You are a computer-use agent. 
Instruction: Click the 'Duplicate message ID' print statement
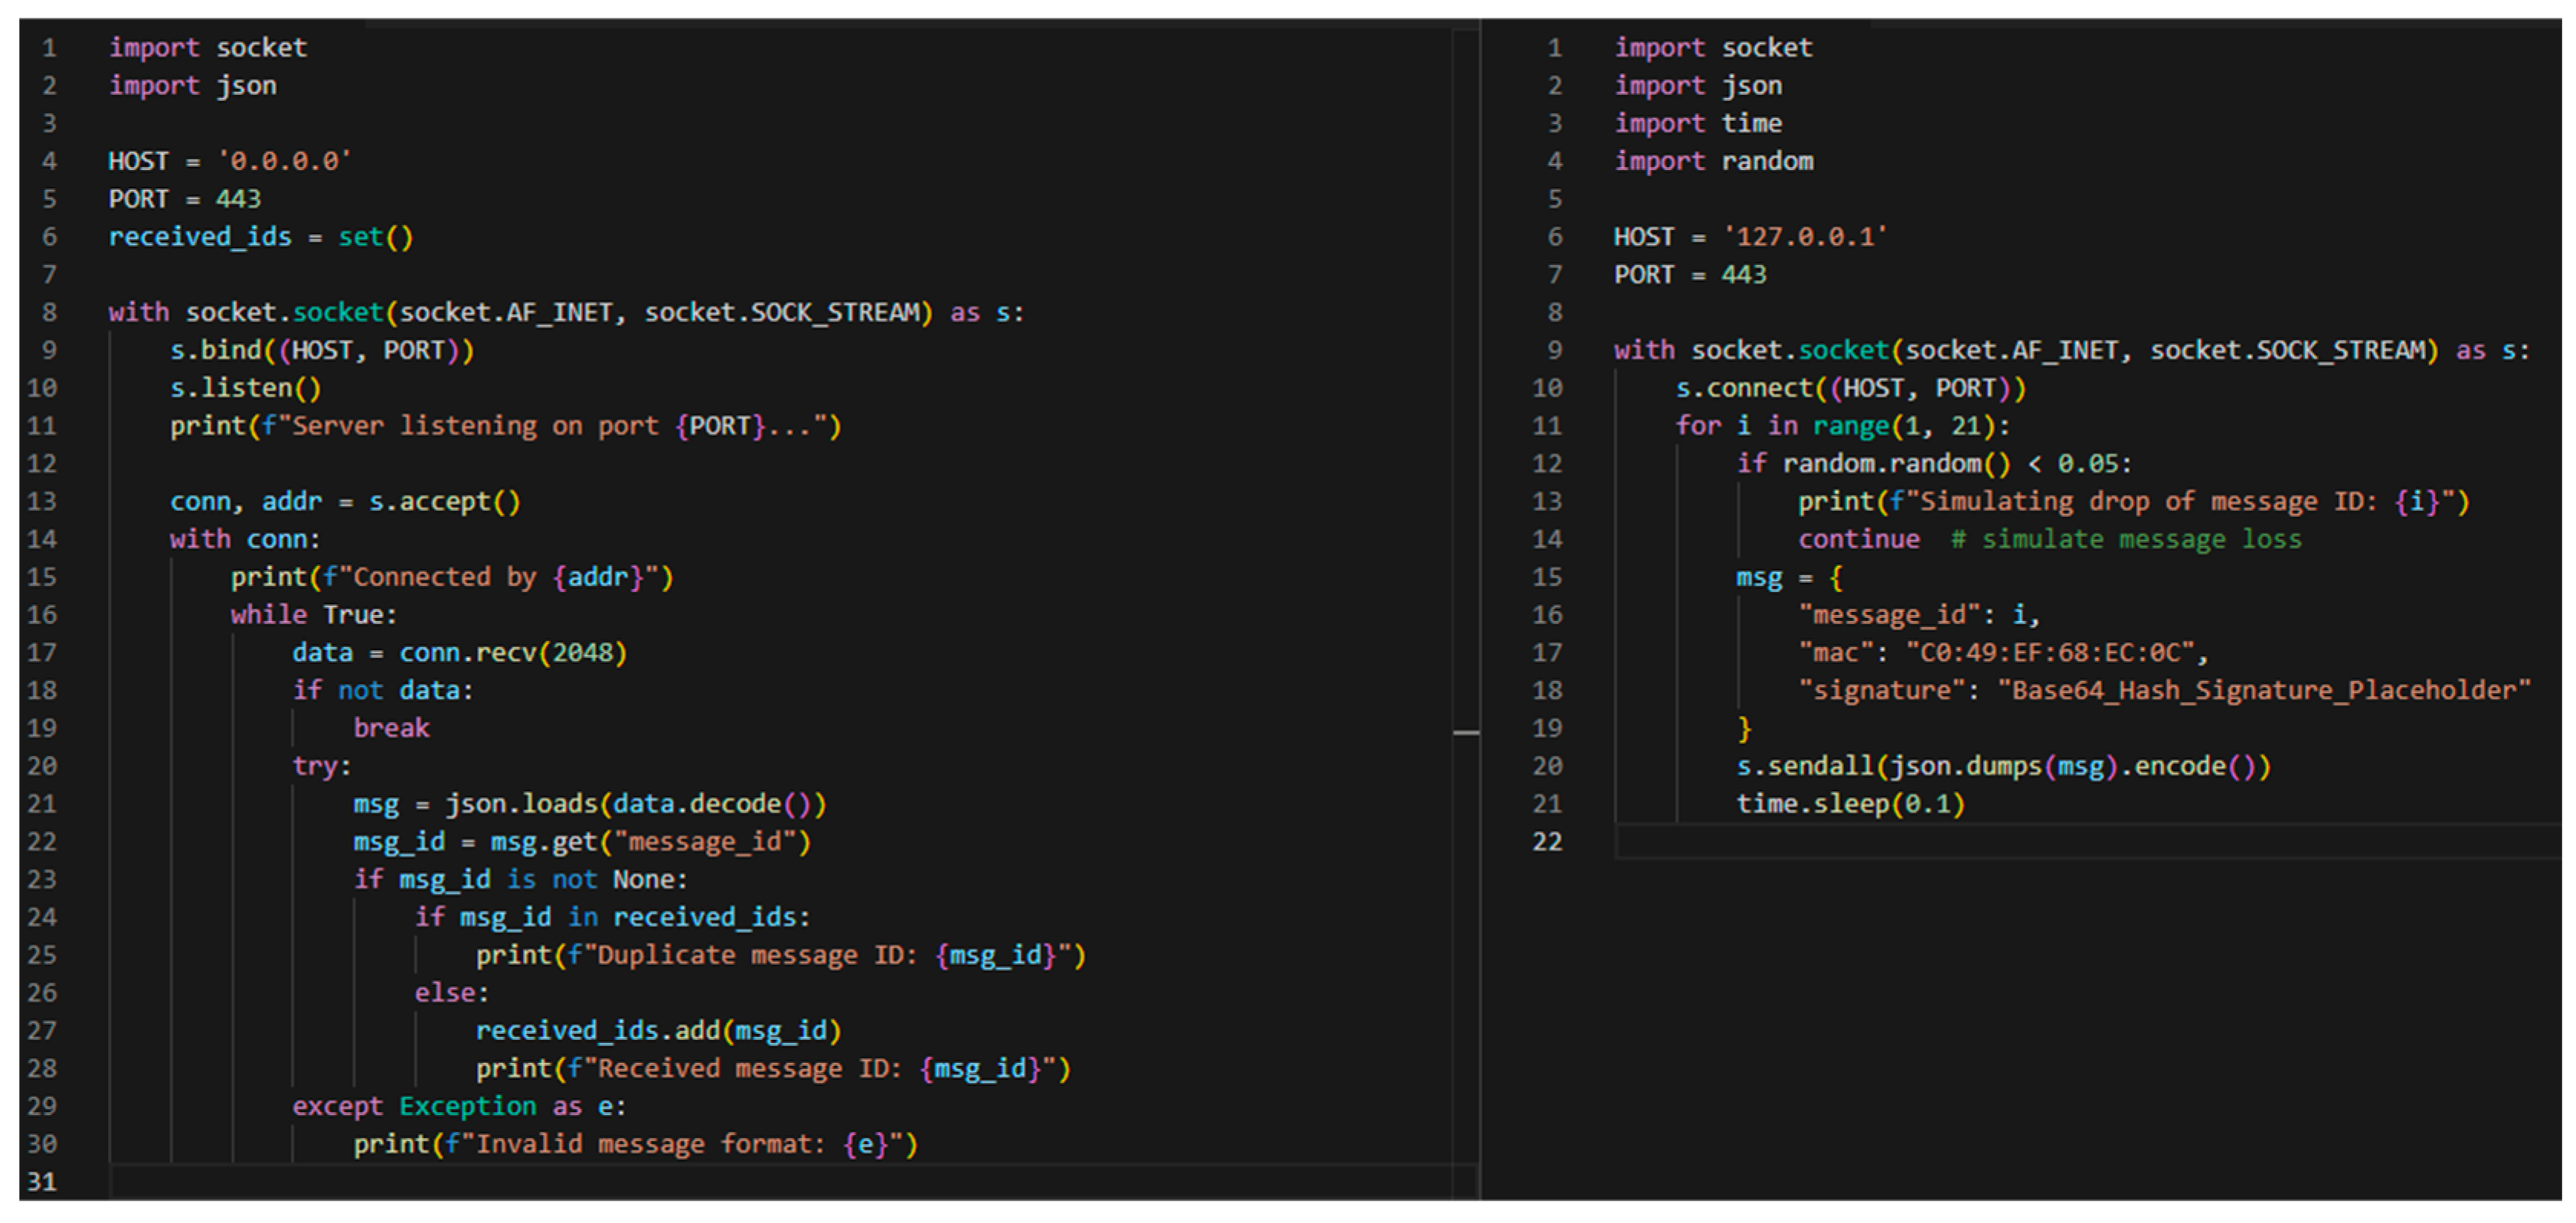coord(780,955)
